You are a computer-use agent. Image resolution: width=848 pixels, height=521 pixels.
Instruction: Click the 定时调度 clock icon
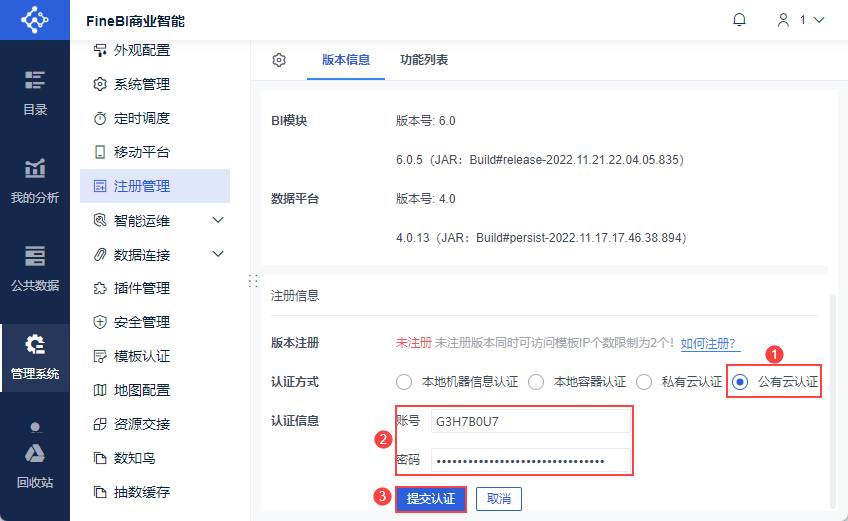(x=100, y=118)
